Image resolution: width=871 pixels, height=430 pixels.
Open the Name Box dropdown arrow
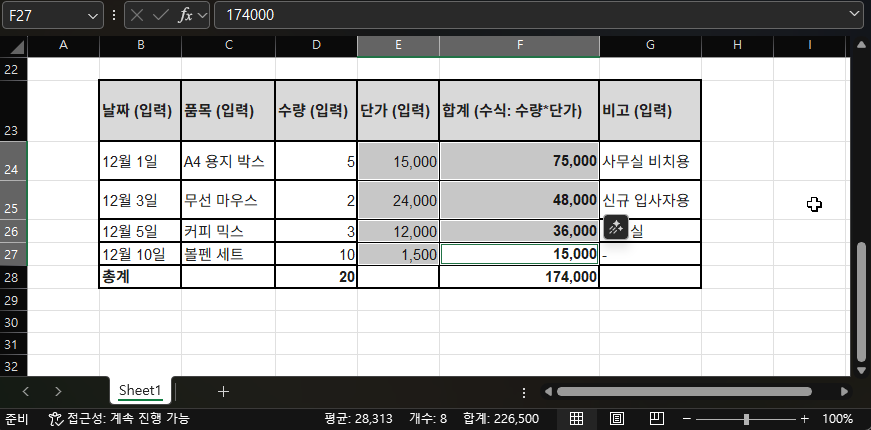(x=93, y=16)
